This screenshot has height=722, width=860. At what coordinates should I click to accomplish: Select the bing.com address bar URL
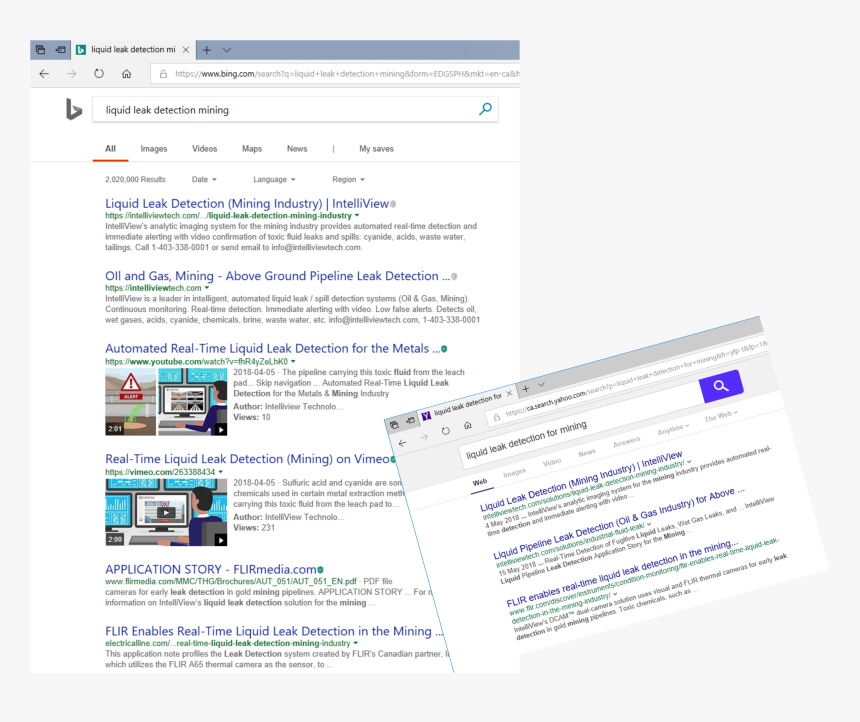[x=347, y=74]
